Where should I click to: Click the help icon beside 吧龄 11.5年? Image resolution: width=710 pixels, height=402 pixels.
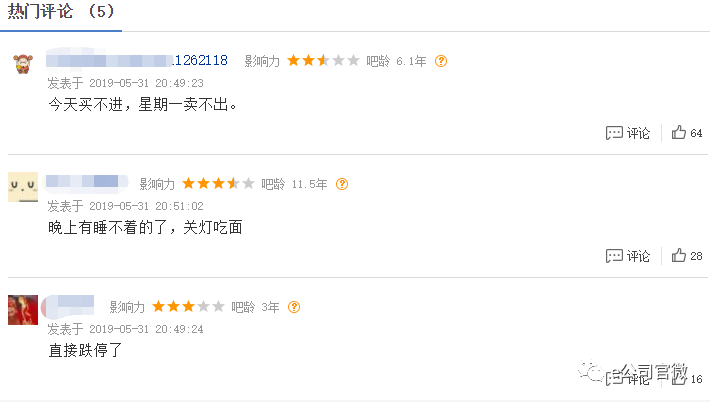(342, 184)
